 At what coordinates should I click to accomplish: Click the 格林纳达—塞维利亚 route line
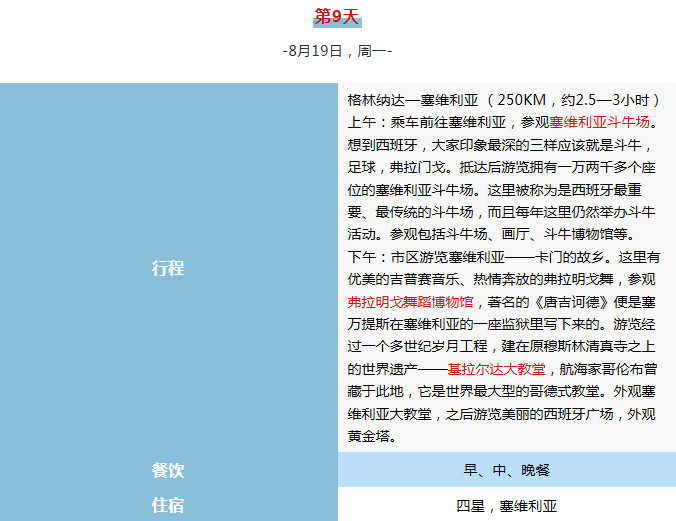[412, 100]
